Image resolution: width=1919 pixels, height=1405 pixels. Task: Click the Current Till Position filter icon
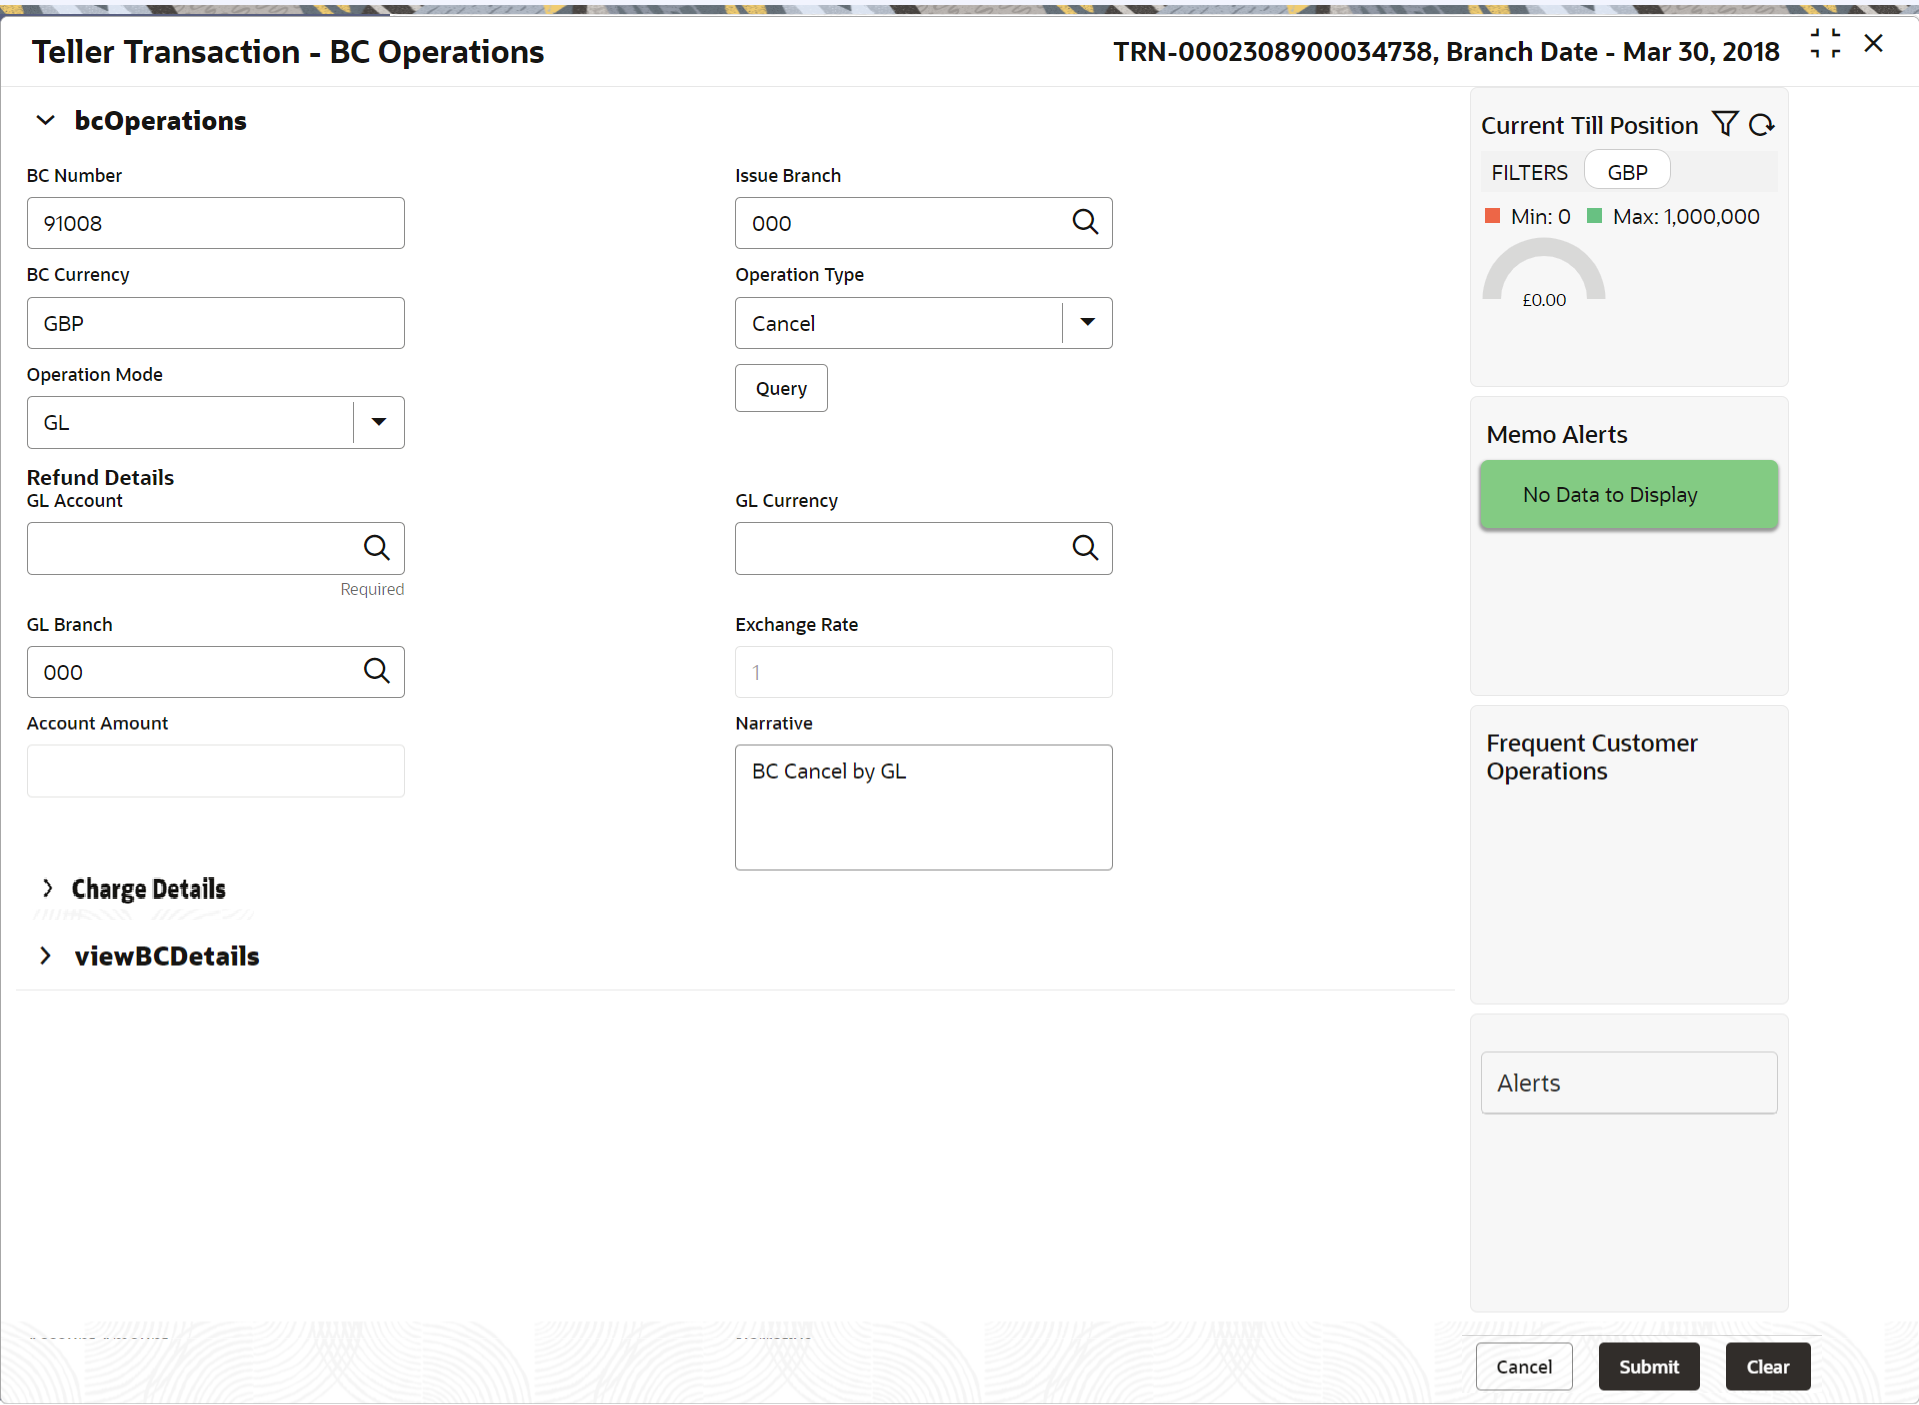coord(1725,124)
